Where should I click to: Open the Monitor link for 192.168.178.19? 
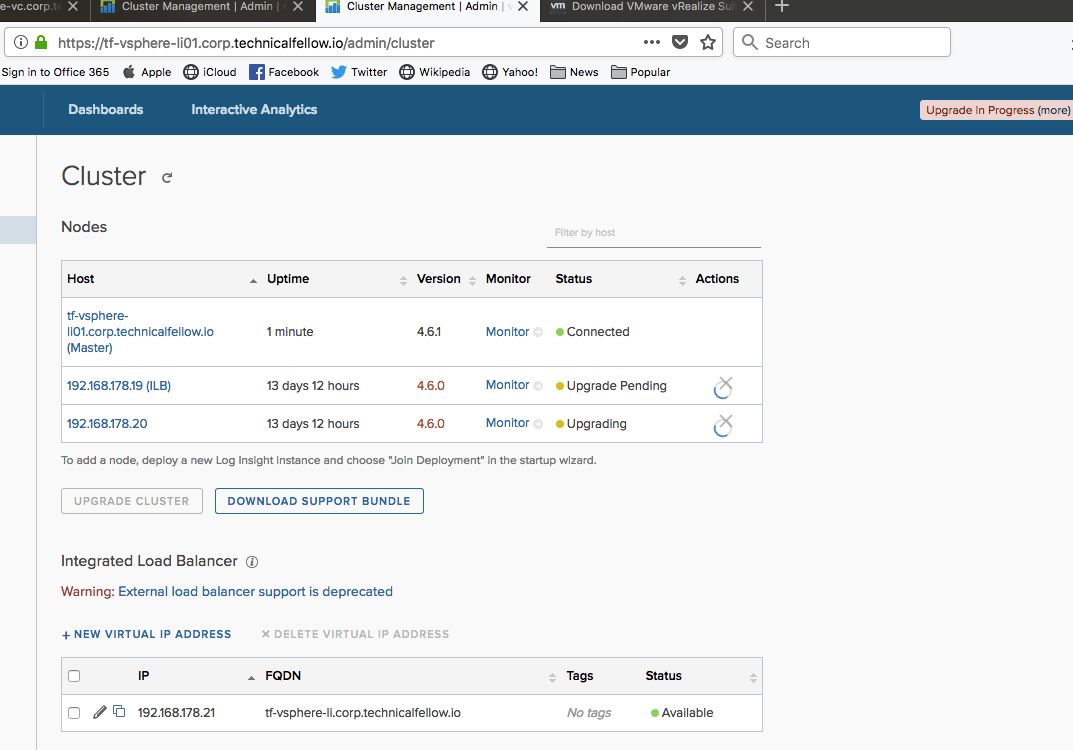point(507,385)
